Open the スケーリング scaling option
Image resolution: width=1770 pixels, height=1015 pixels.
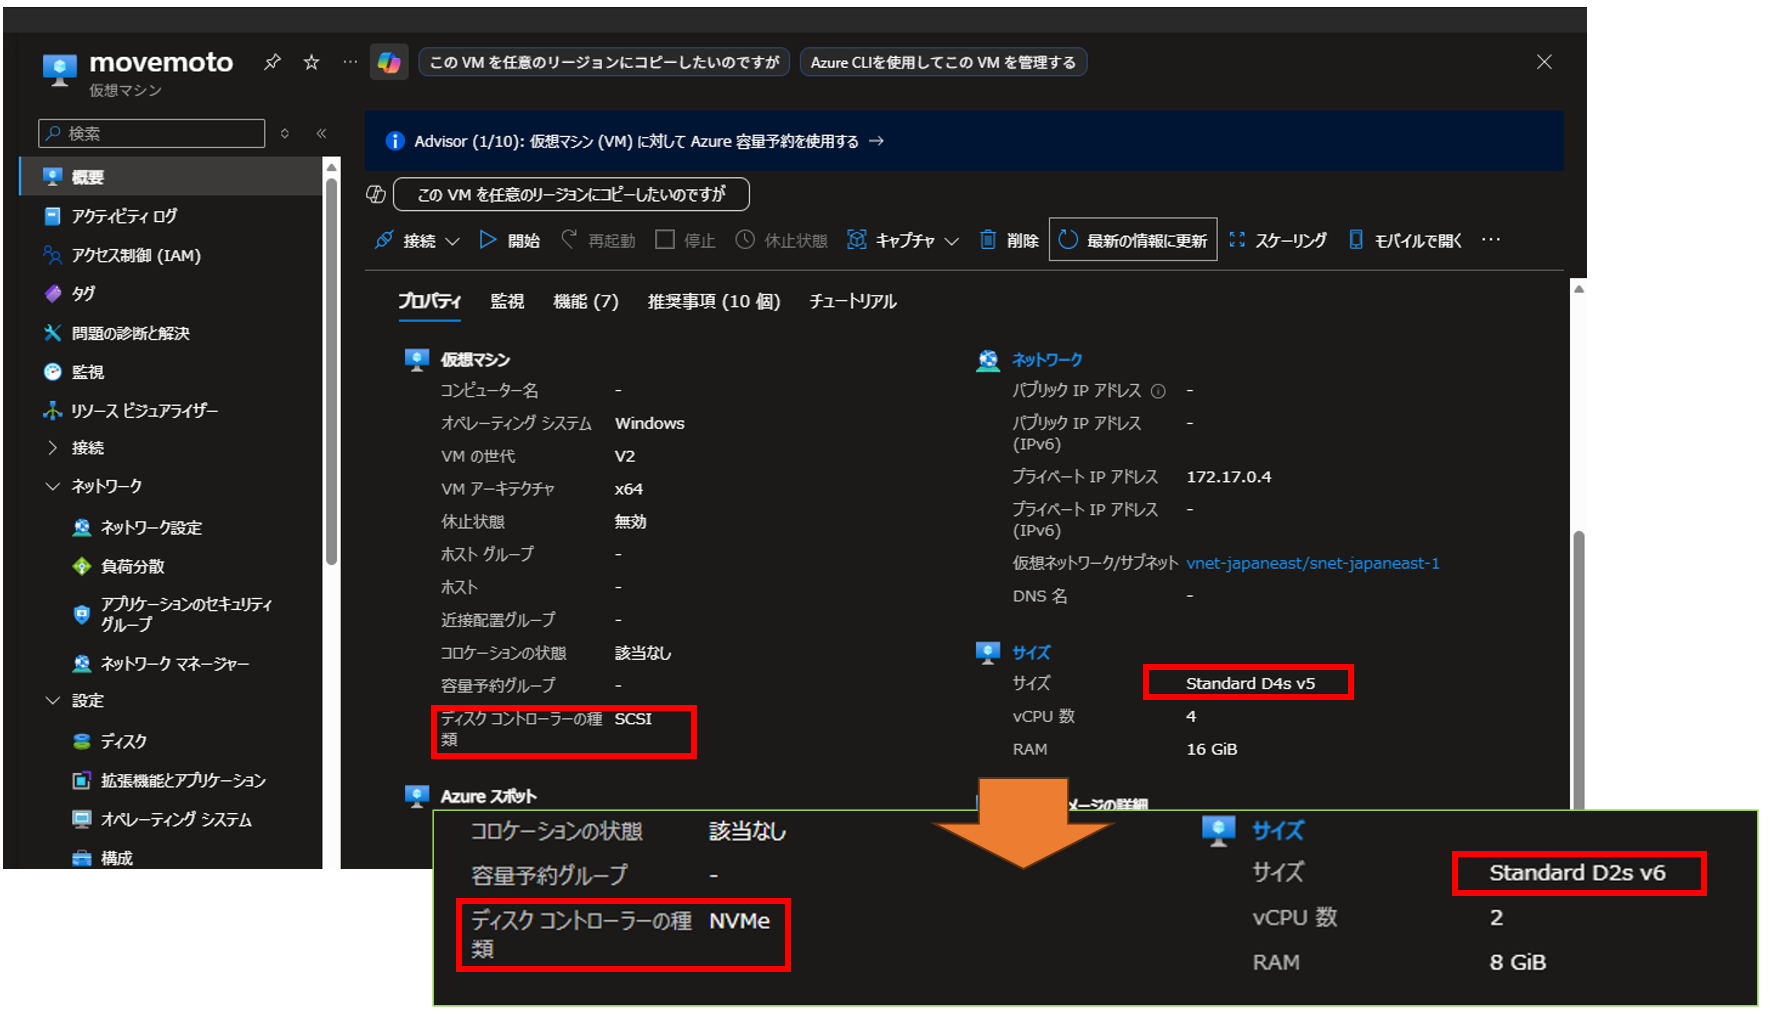tap(1277, 240)
